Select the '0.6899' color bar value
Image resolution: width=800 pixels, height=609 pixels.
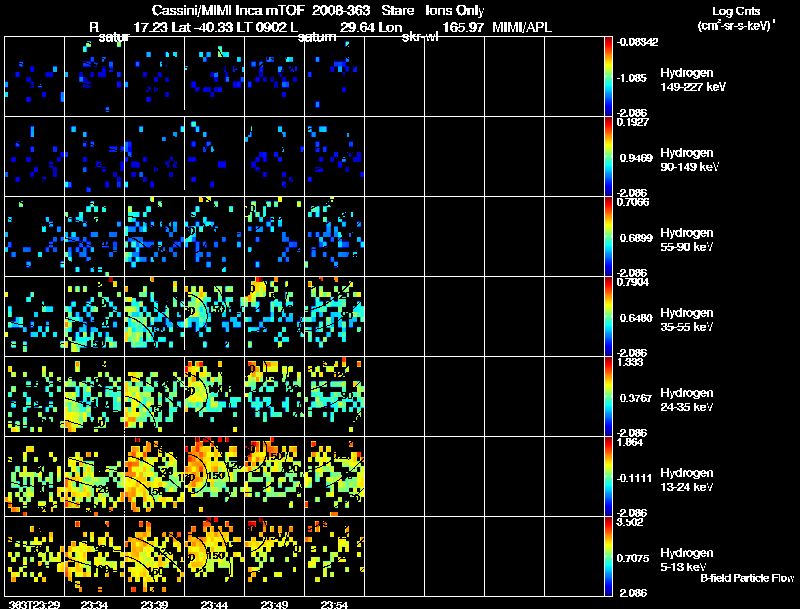(636, 238)
